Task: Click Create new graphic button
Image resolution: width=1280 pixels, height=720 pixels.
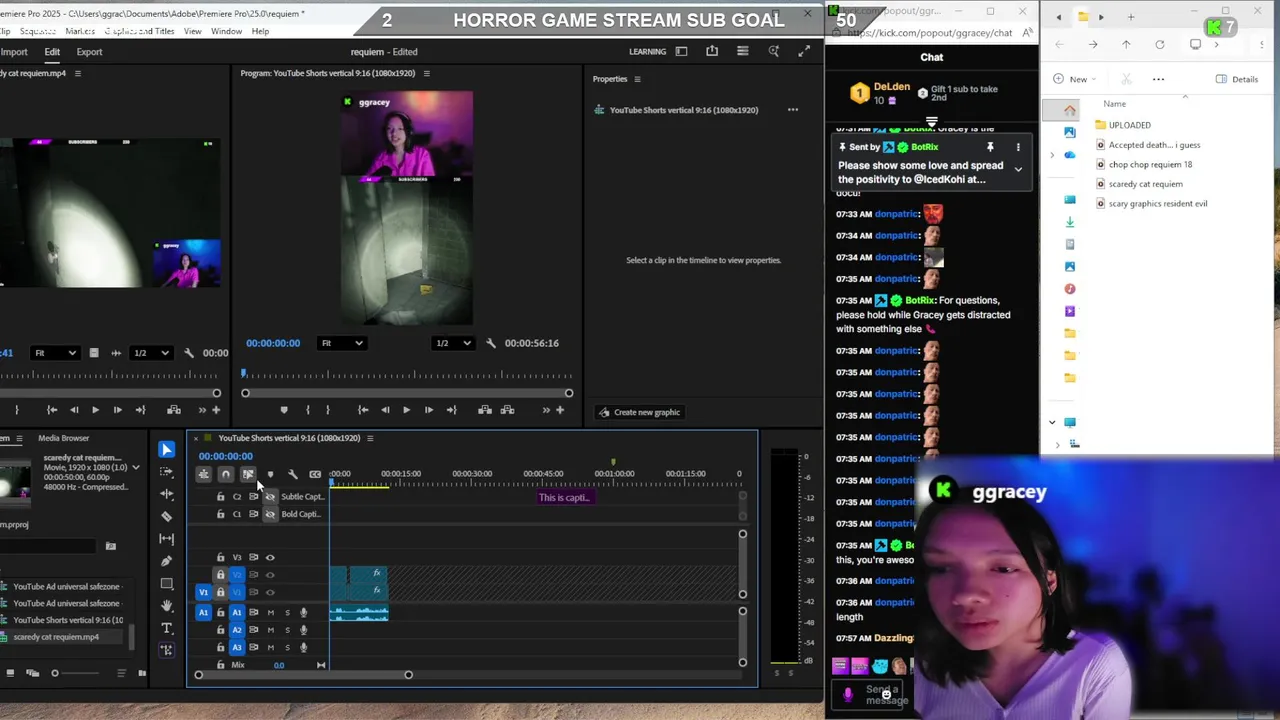Action: click(639, 412)
